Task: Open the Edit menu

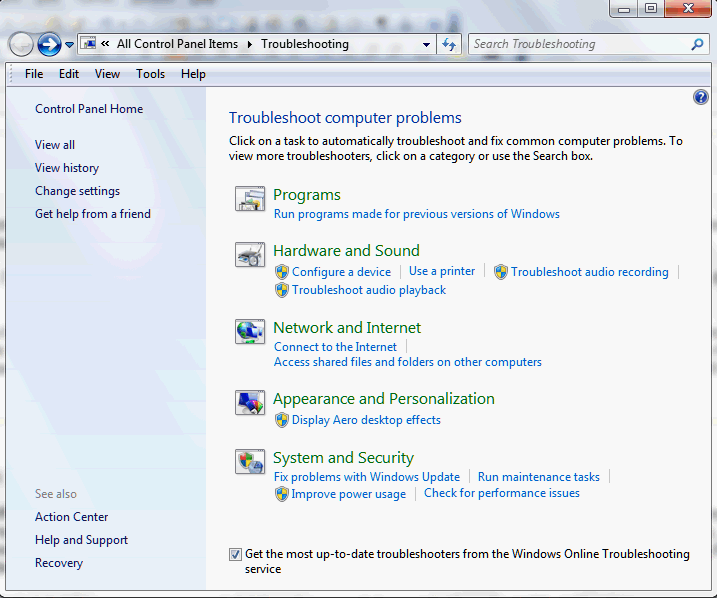Action: 69,74
